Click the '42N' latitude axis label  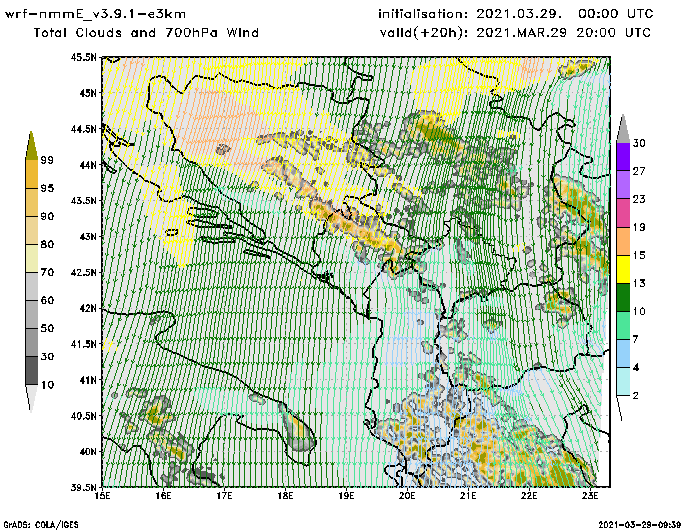(88, 308)
